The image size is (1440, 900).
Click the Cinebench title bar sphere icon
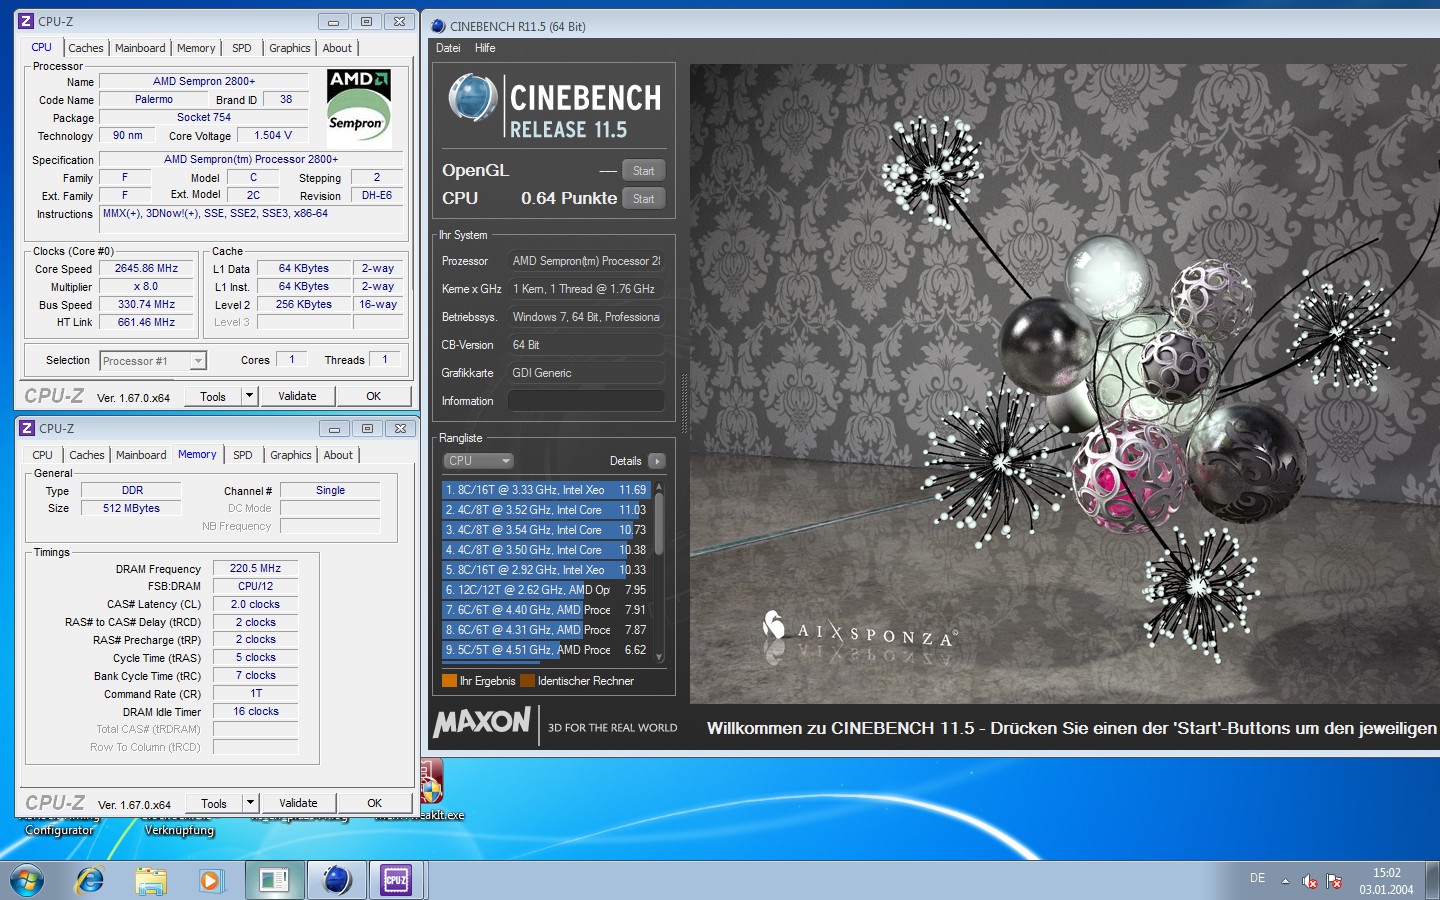438,26
